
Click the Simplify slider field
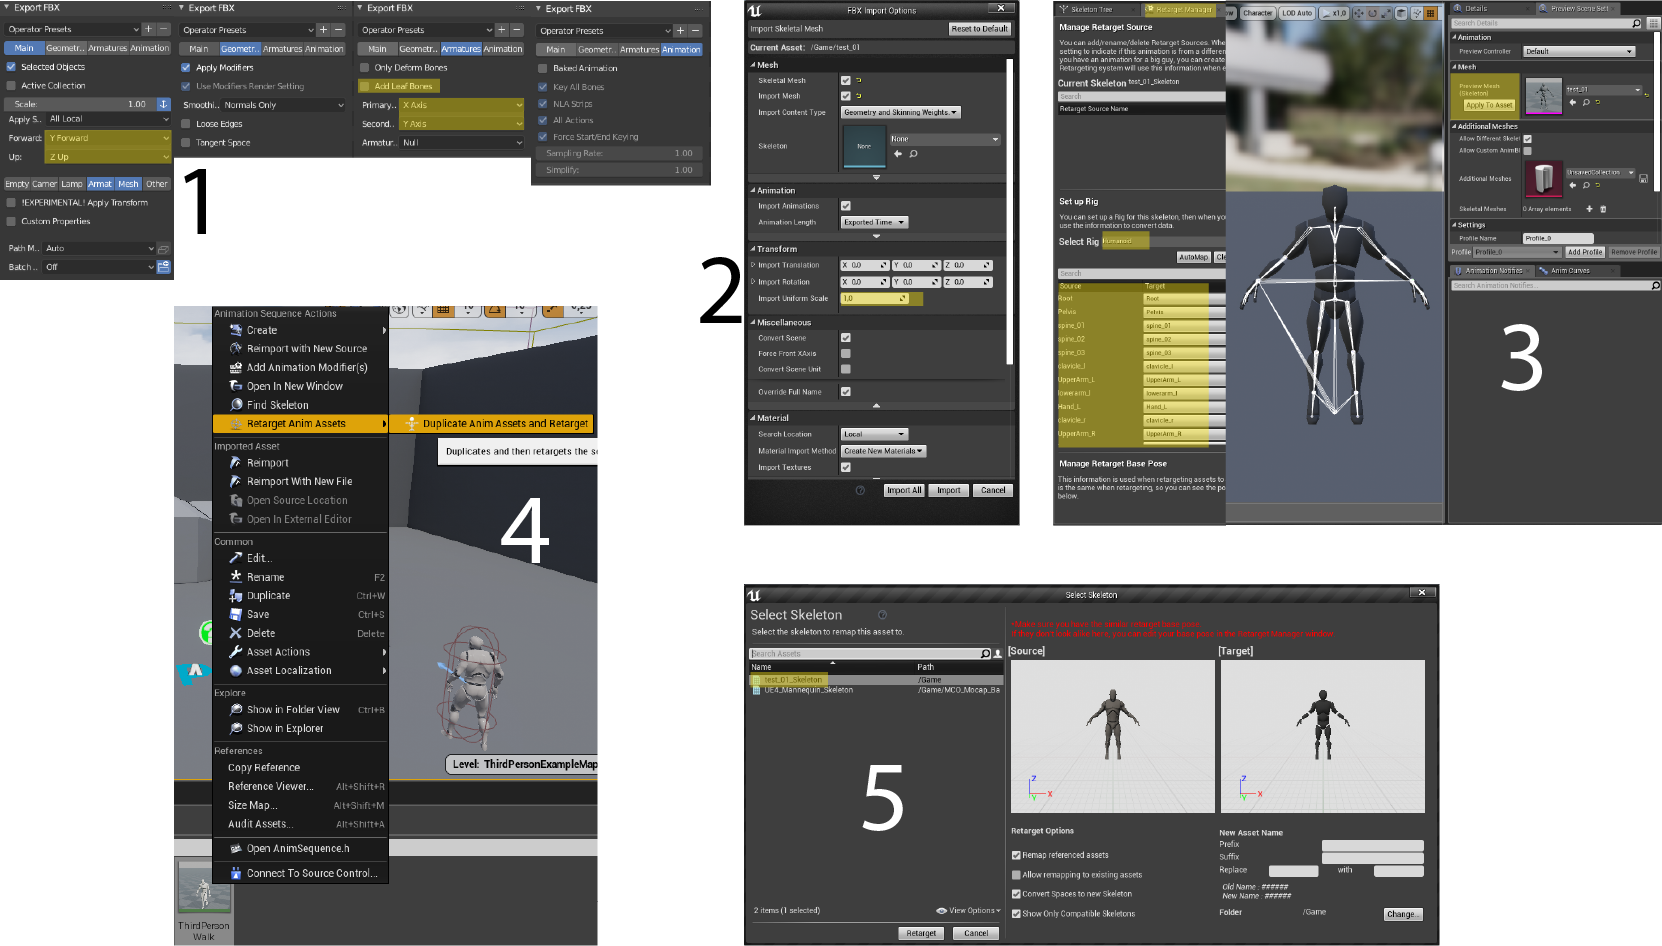619,170
